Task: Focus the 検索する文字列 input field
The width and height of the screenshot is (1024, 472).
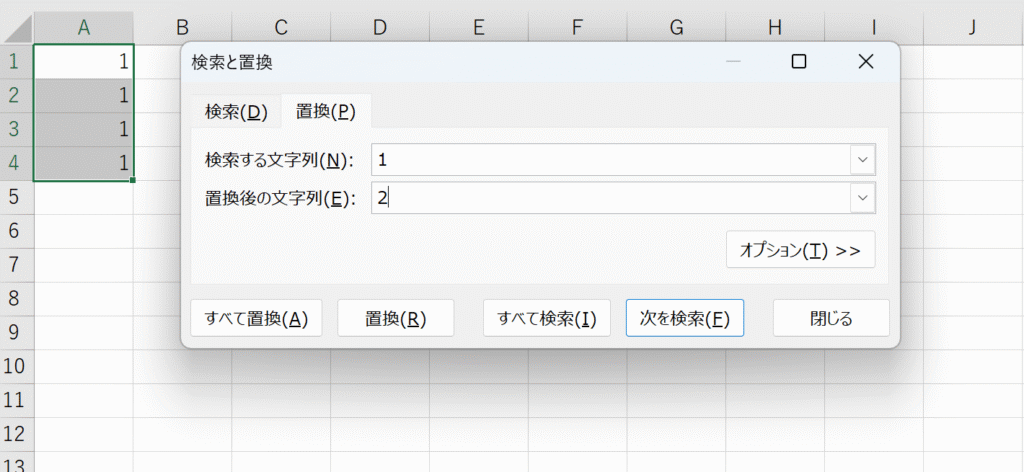Action: pyautogui.click(x=611, y=160)
